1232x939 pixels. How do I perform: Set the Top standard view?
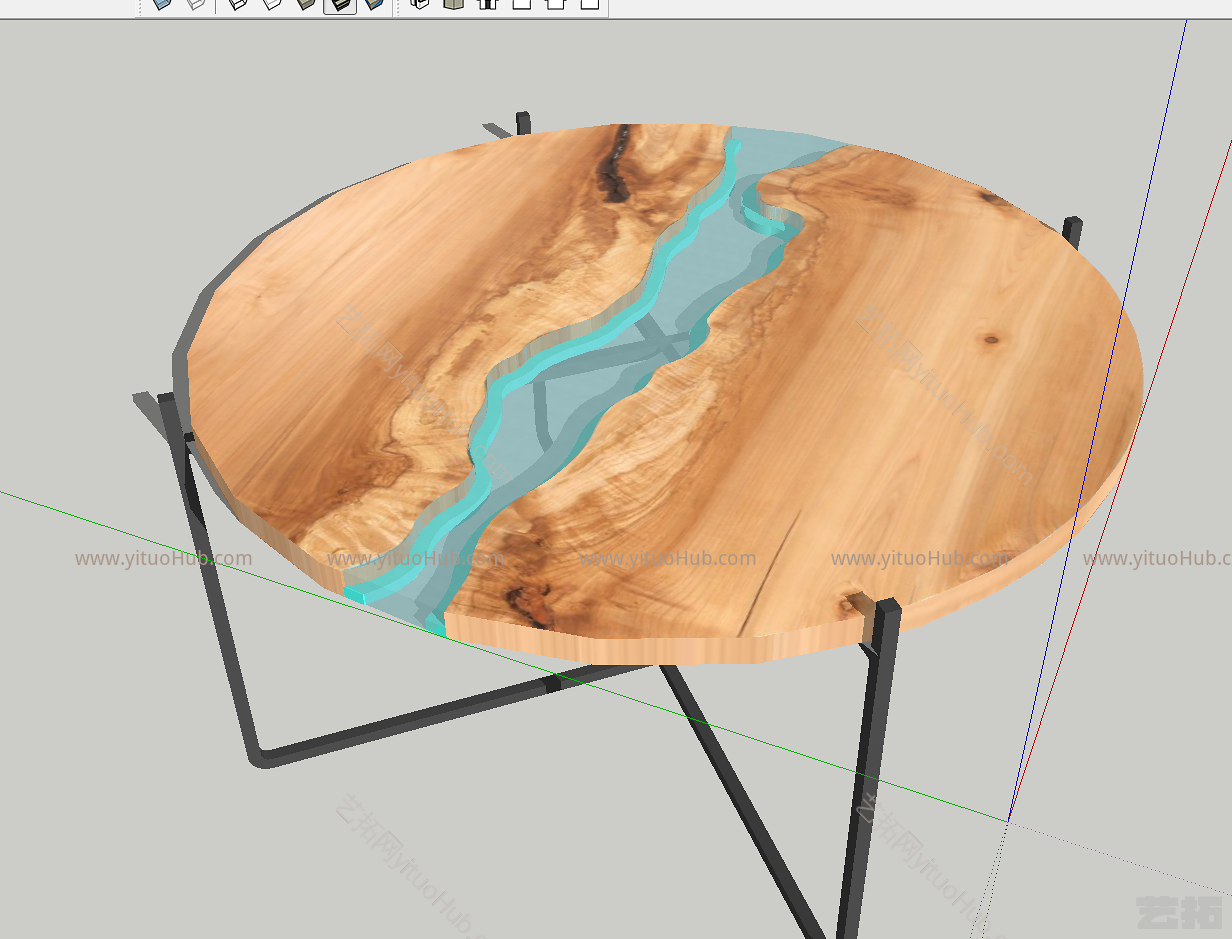point(454,3)
